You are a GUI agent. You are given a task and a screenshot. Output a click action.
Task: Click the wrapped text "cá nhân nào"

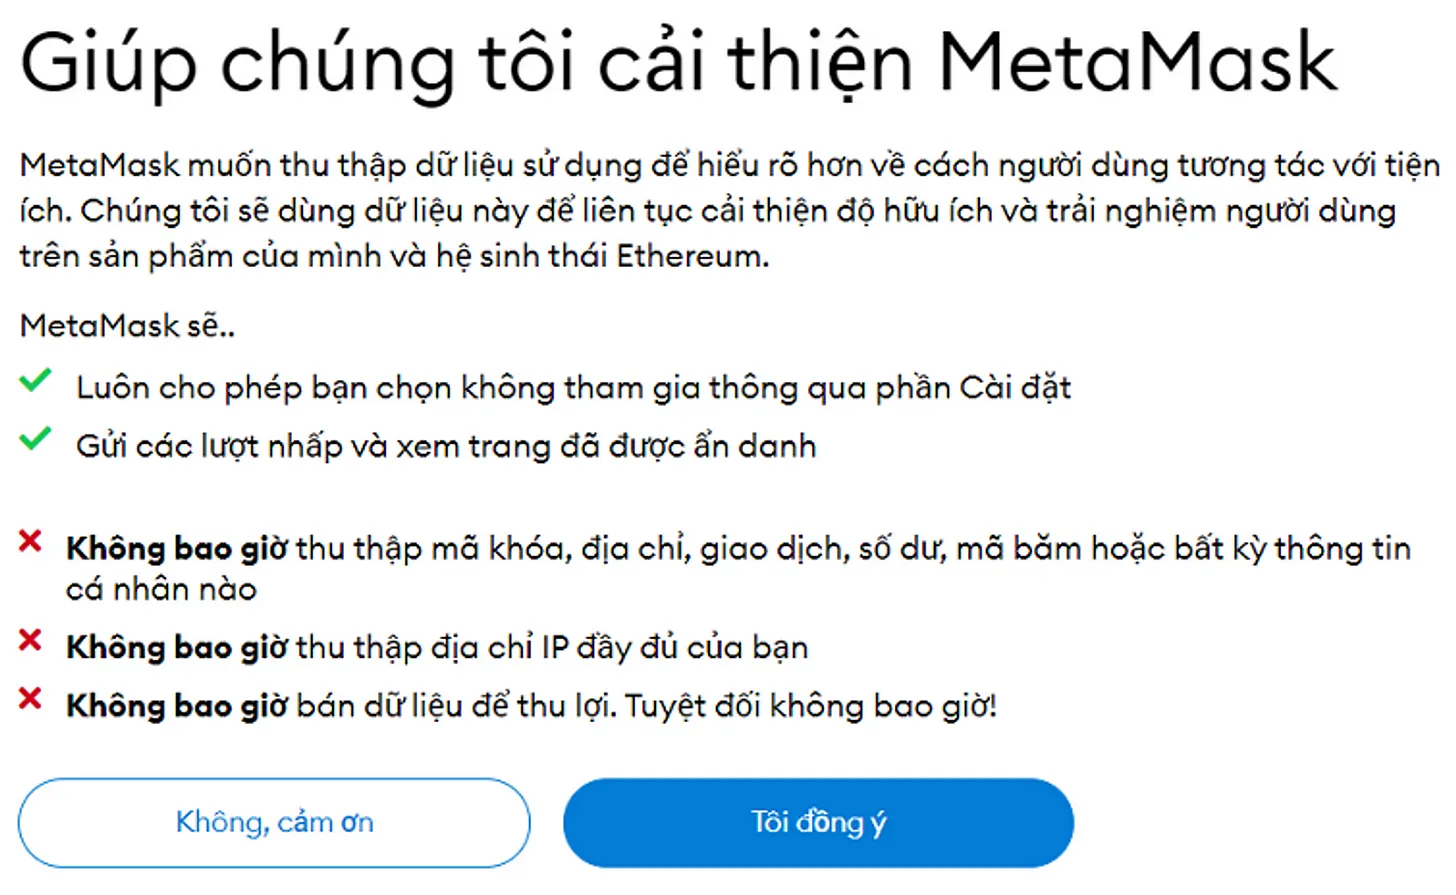click(x=161, y=590)
